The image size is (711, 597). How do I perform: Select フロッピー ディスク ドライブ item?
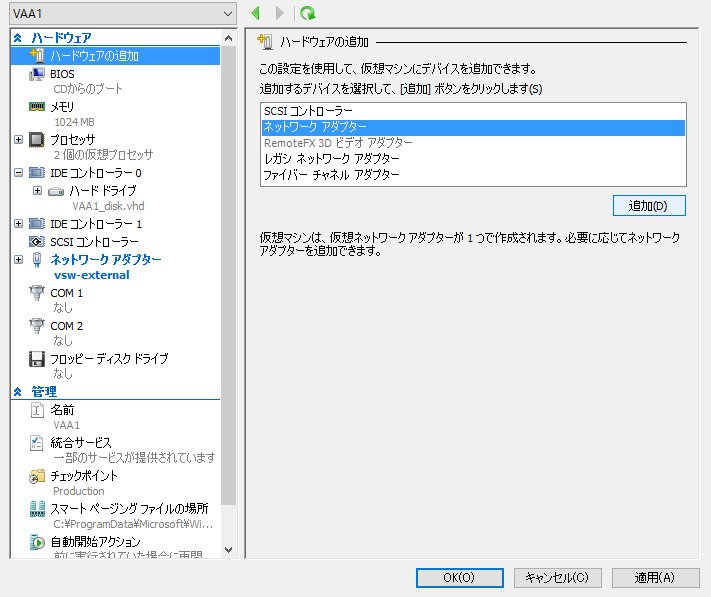109,359
